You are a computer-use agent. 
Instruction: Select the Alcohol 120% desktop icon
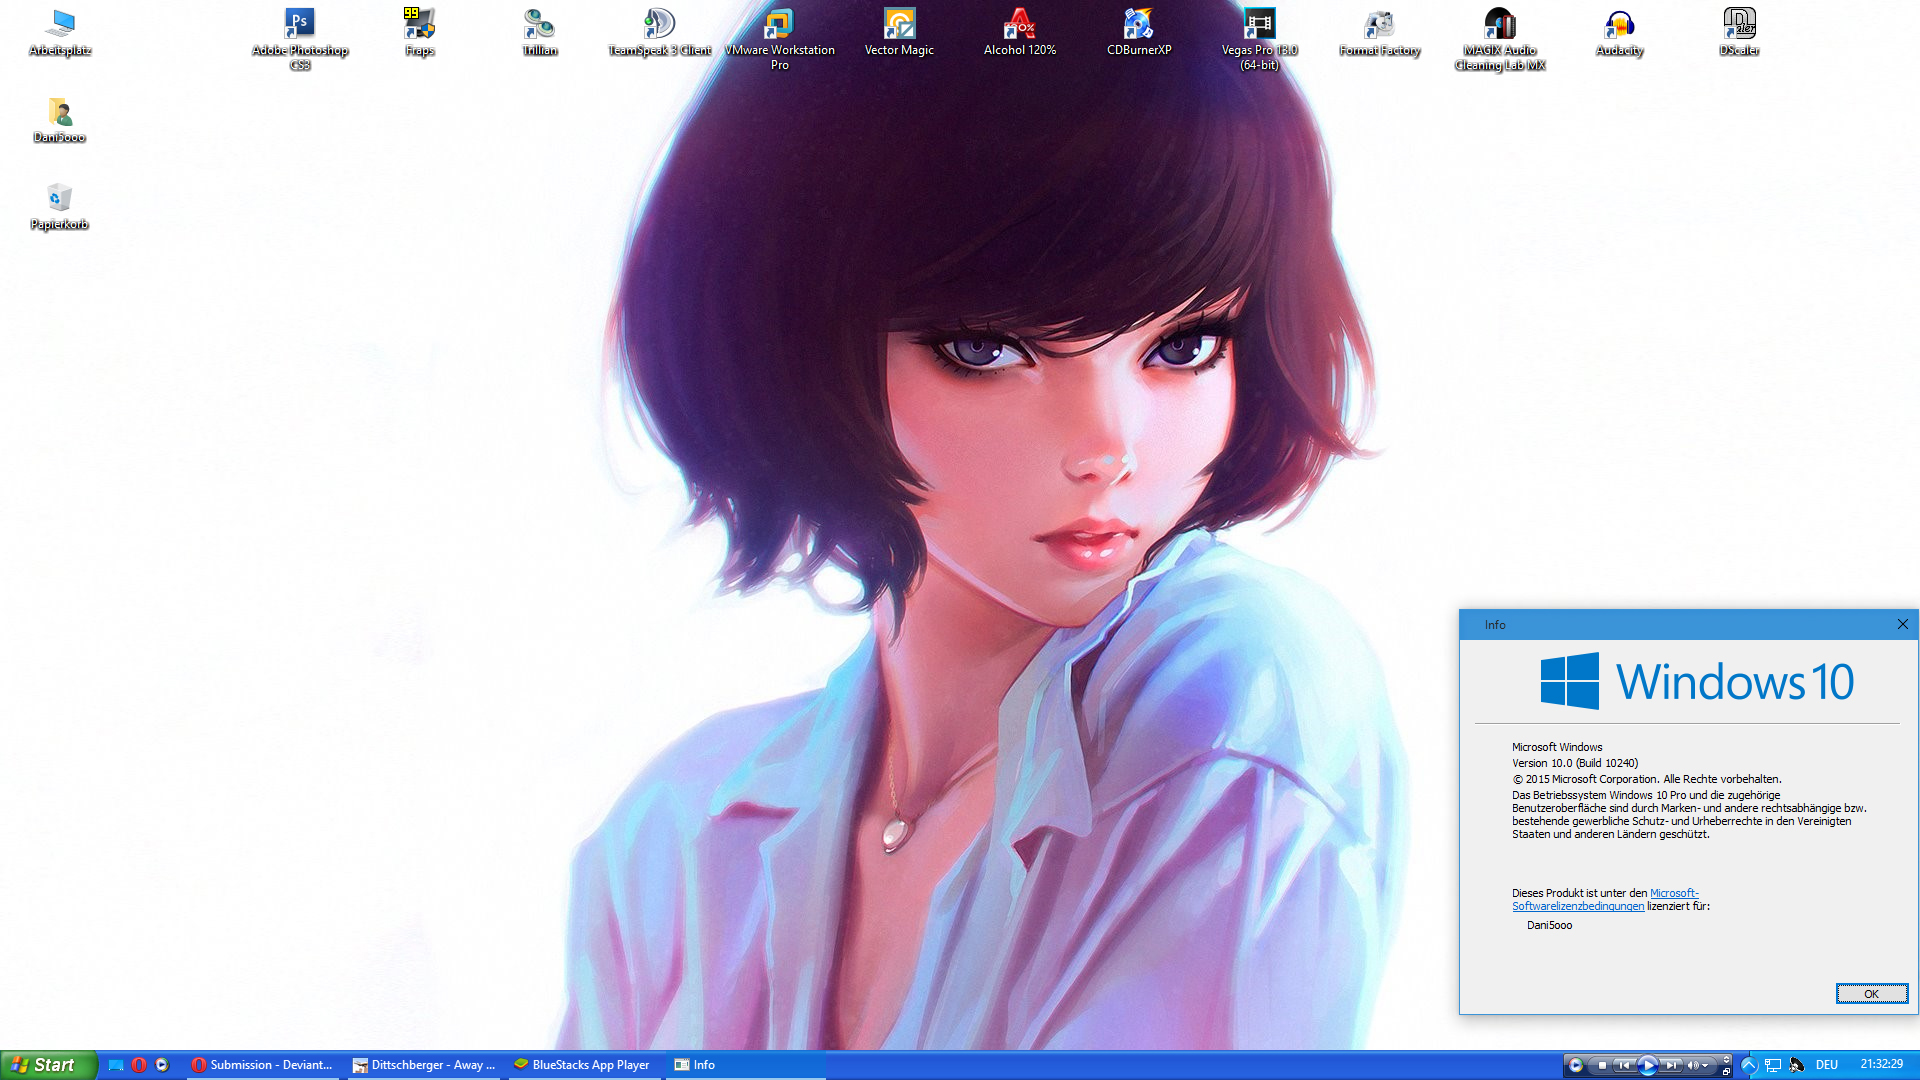pos(1020,32)
